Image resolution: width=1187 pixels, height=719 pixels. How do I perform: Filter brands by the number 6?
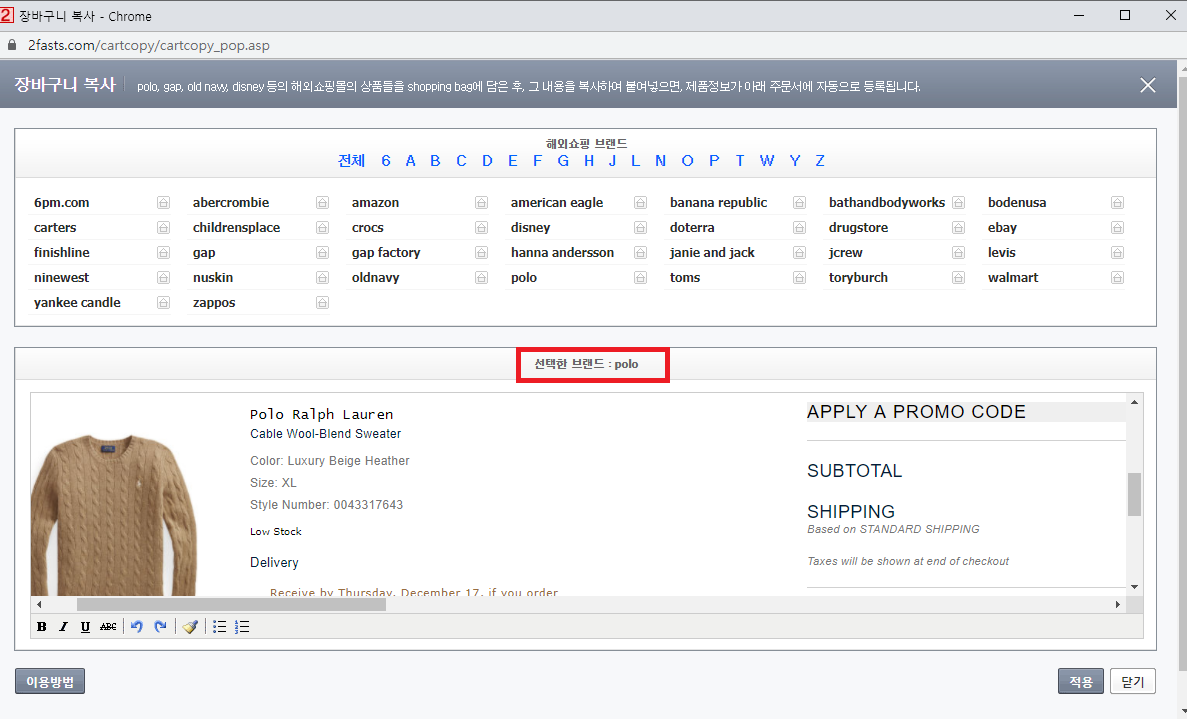tap(386, 160)
